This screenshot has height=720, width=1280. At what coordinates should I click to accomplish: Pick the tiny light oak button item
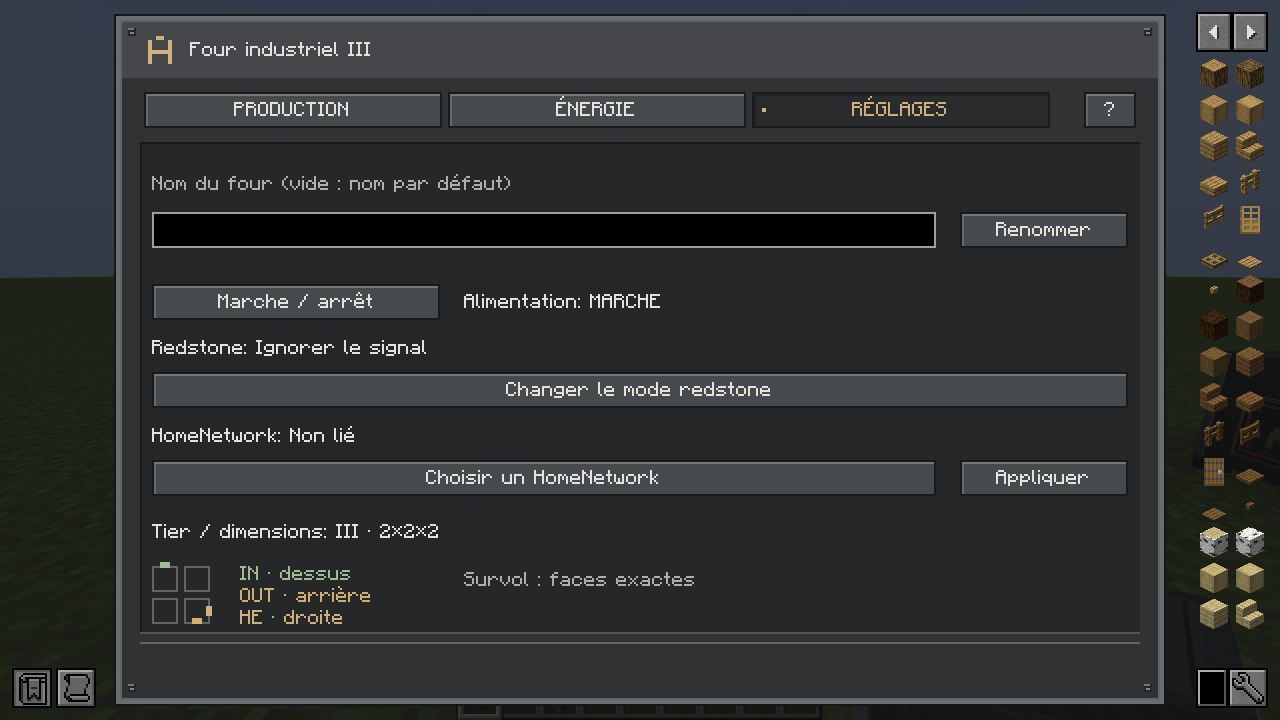click(x=1213, y=291)
